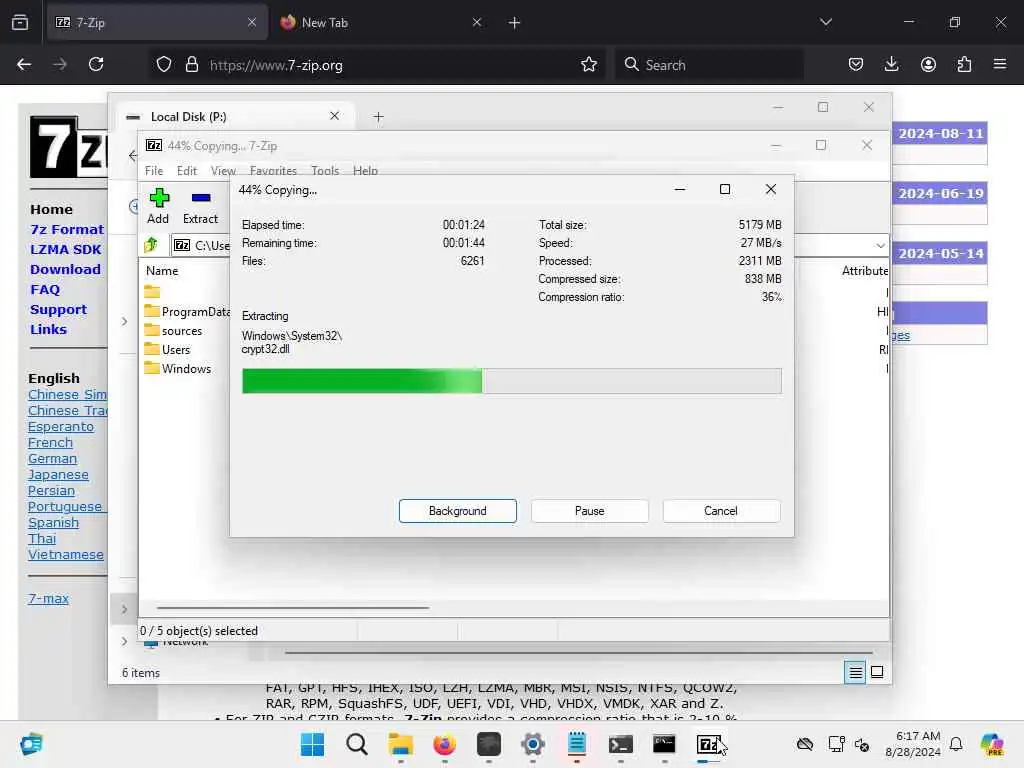Switch File Explorer to large icons view
The width and height of the screenshot is (1024, 768).
point(877,672)
